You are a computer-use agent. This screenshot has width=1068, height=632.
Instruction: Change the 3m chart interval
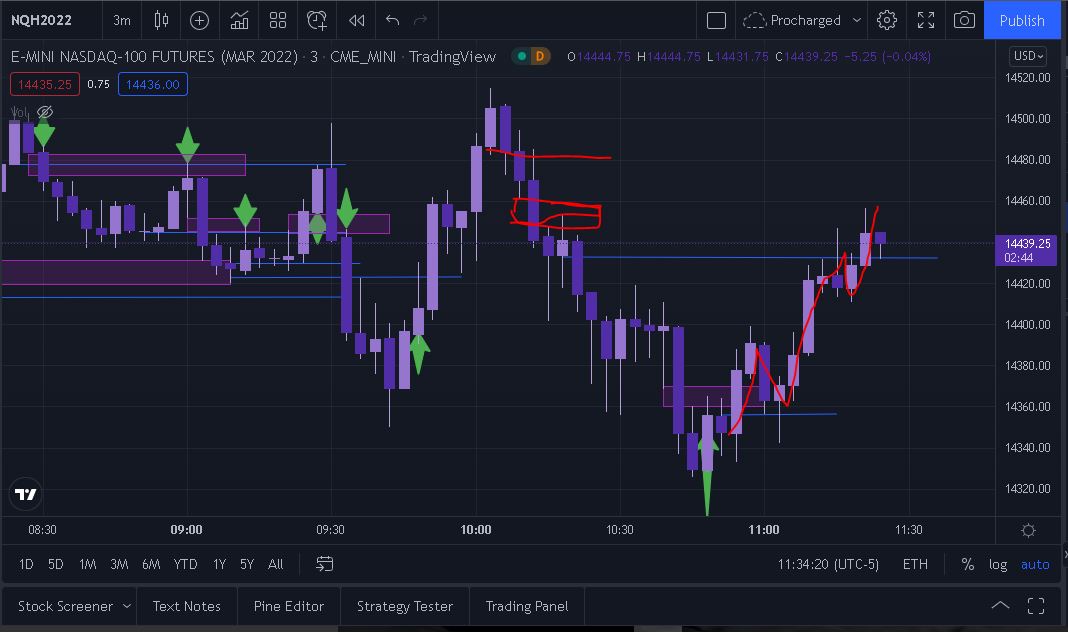point(122,20)
